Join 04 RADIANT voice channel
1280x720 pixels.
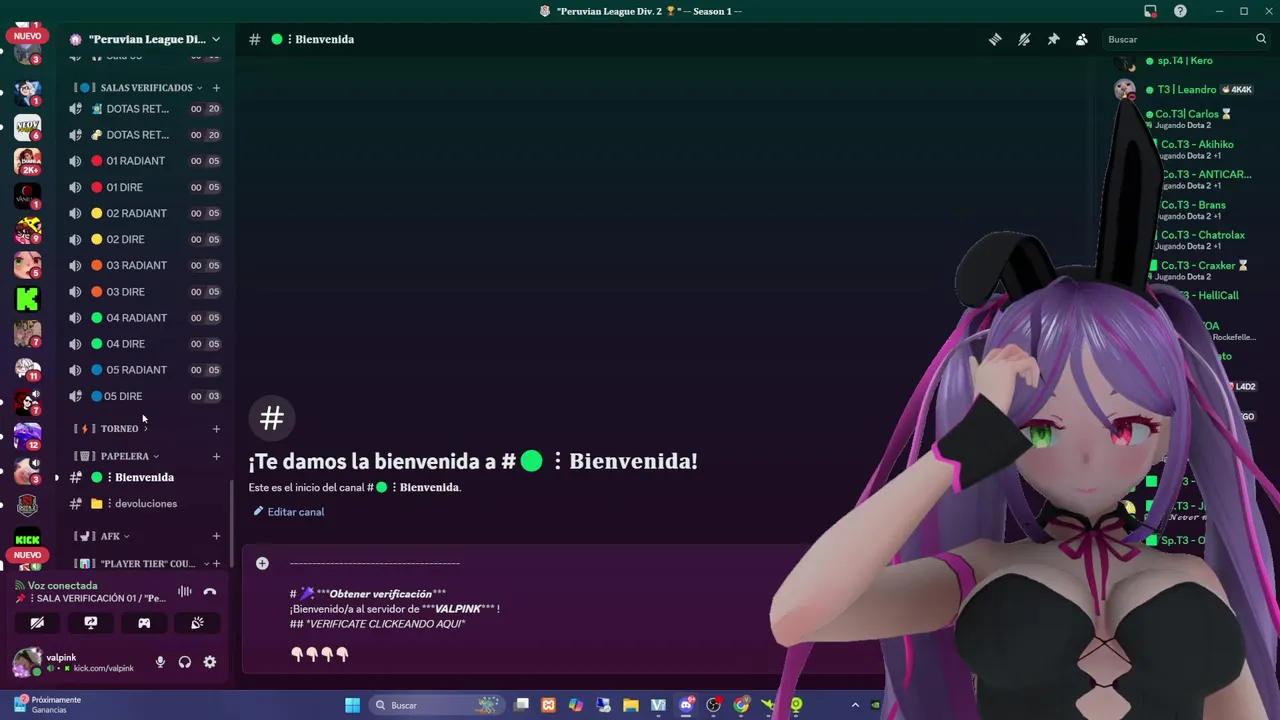pyautogui.click(x=146, y=318)
